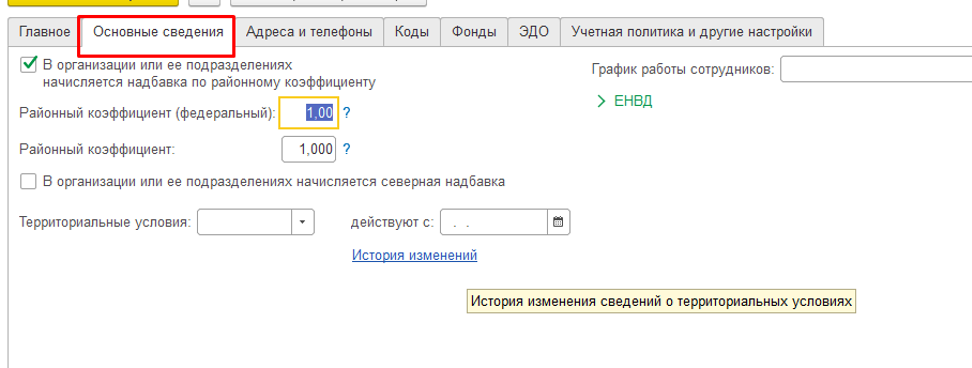
Task: Go to Адреса и телефоны tab
Action: 309,32
